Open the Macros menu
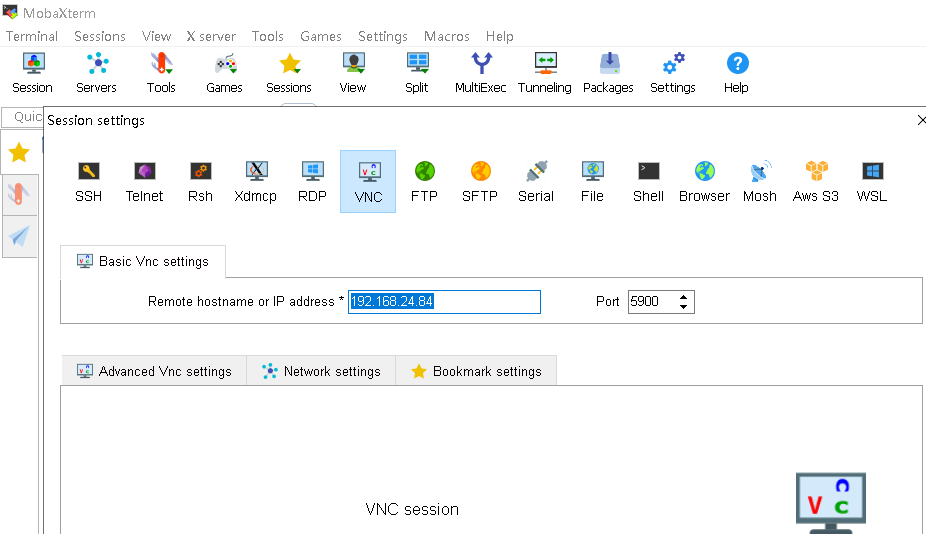The image size is (926, 534). click(x=446, y=36)
